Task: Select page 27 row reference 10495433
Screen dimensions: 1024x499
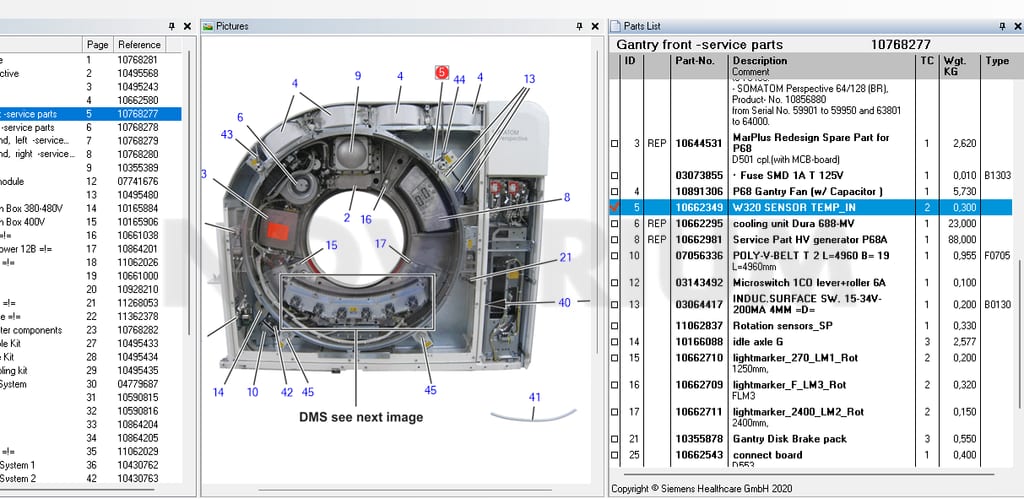Action: (x=91, y=344)
